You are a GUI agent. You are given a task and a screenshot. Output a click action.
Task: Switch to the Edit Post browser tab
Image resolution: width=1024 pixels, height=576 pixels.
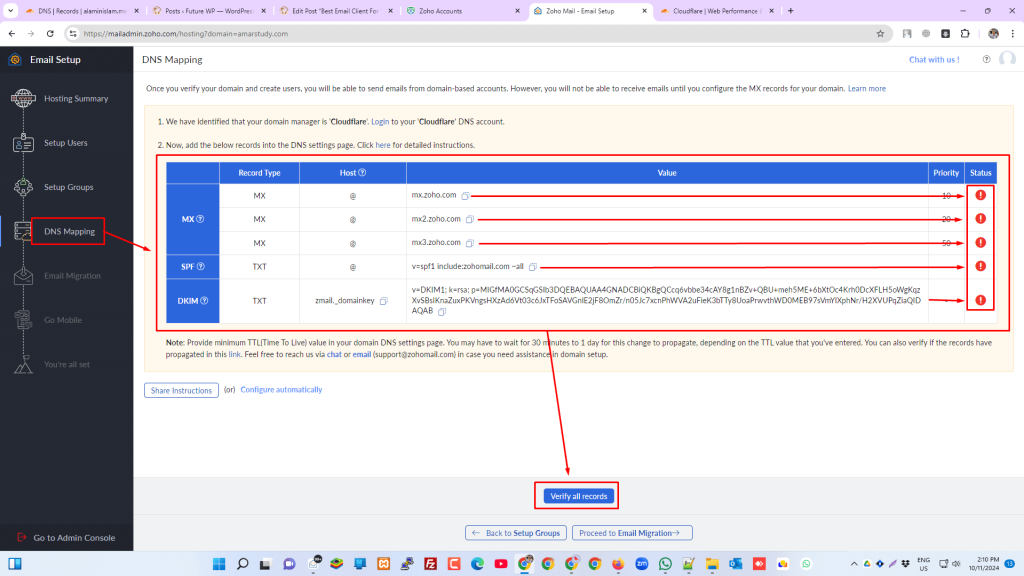tap(336, 11)
